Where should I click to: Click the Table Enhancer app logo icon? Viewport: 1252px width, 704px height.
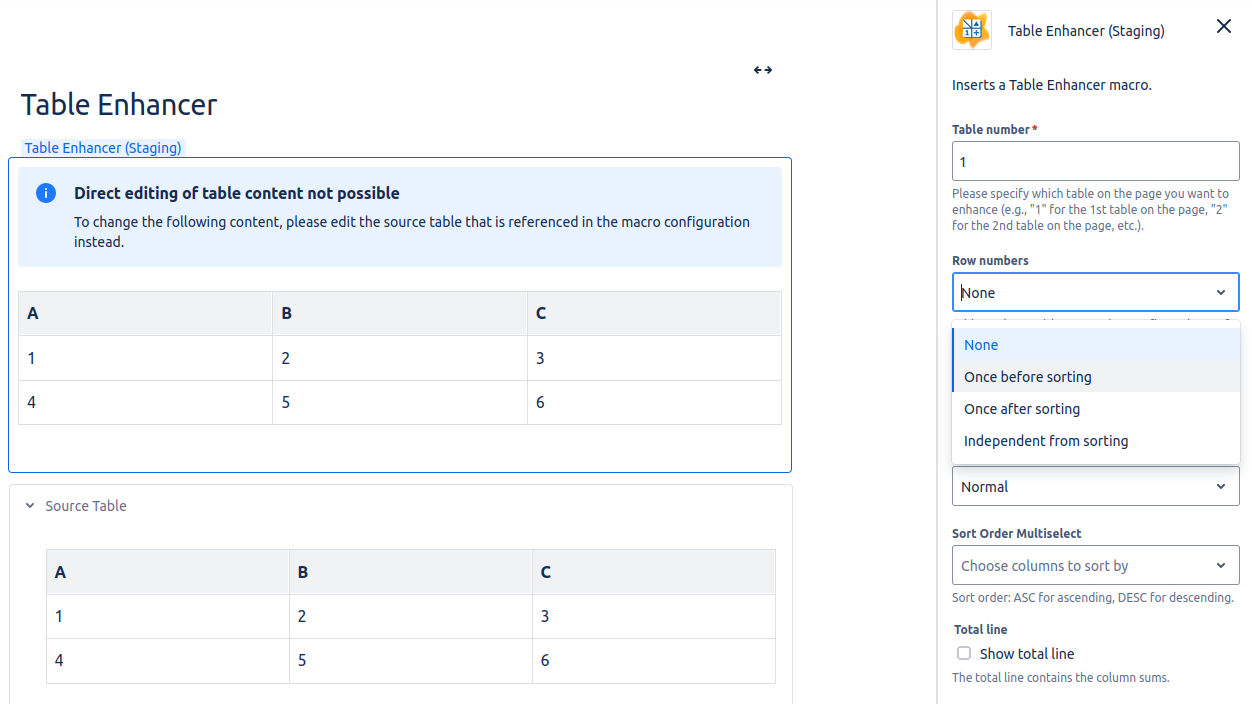[971, 30]
